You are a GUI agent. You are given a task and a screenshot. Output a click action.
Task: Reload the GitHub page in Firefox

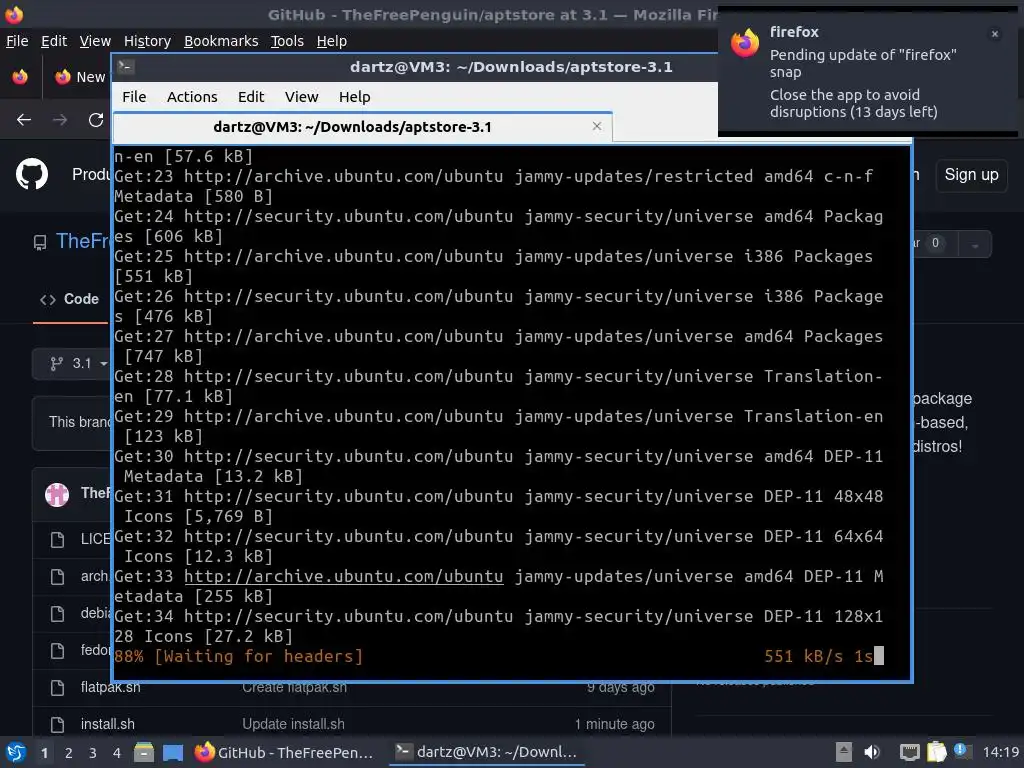[x=96, y=120]
